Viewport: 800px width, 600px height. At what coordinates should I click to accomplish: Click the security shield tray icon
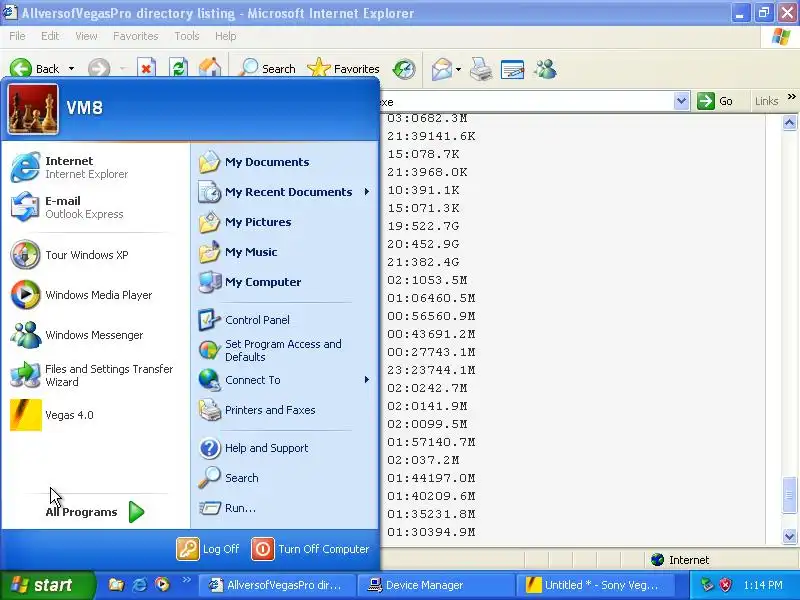pyautogui.click(x=726, y=585)
